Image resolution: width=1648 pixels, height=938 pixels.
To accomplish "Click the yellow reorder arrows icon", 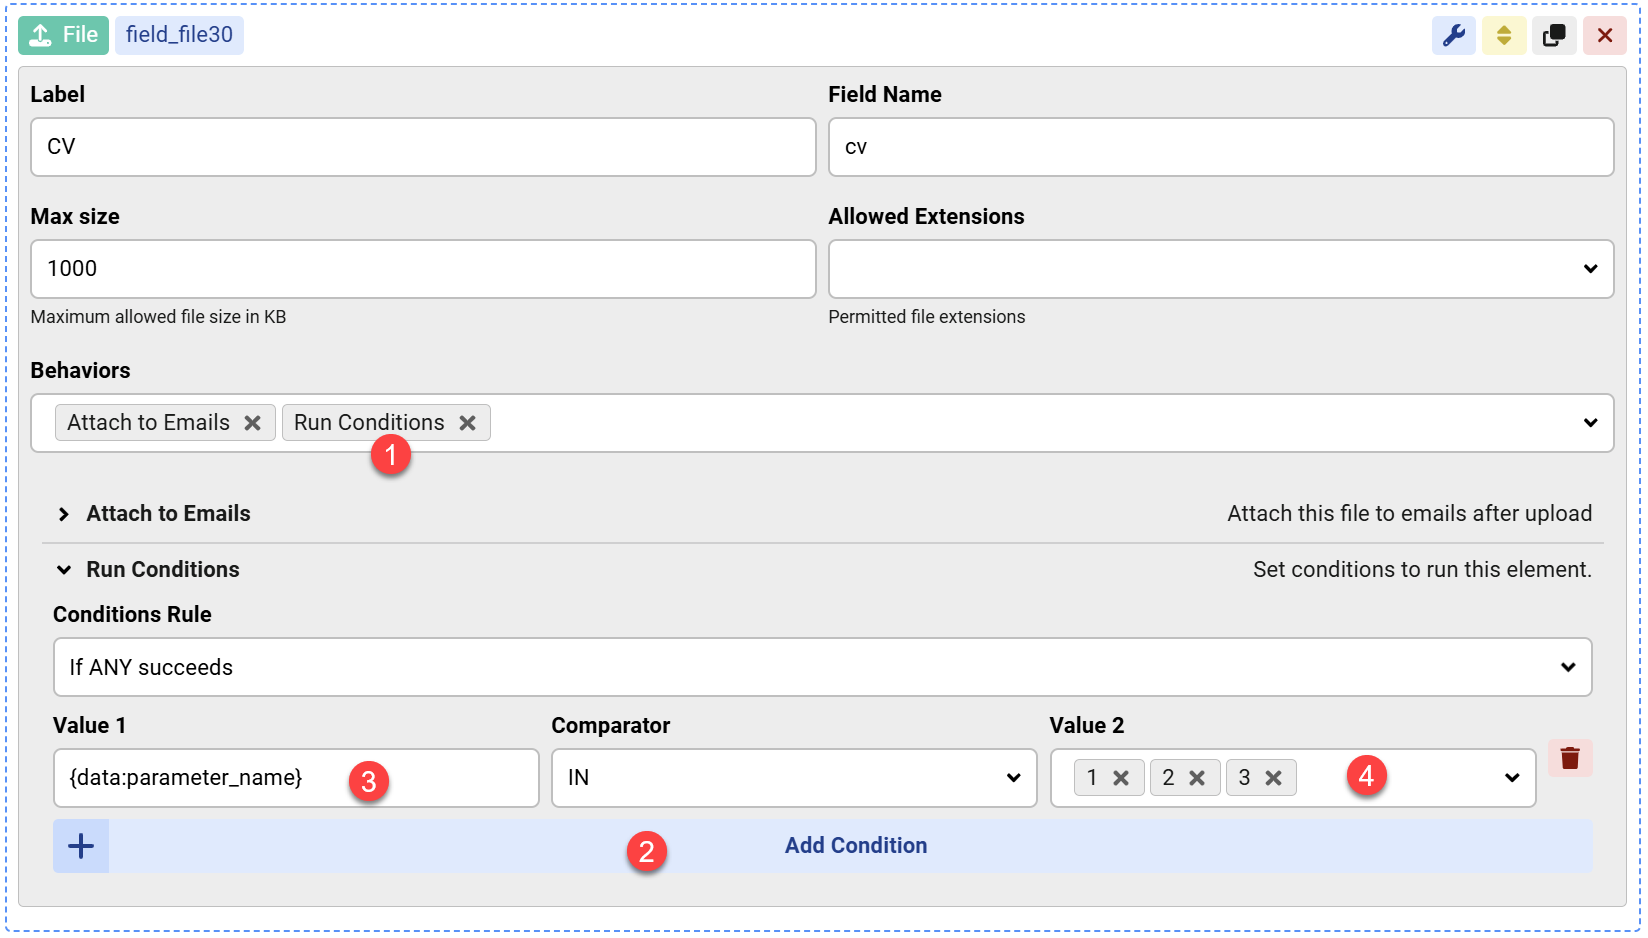I will (x=1504, y=35).
